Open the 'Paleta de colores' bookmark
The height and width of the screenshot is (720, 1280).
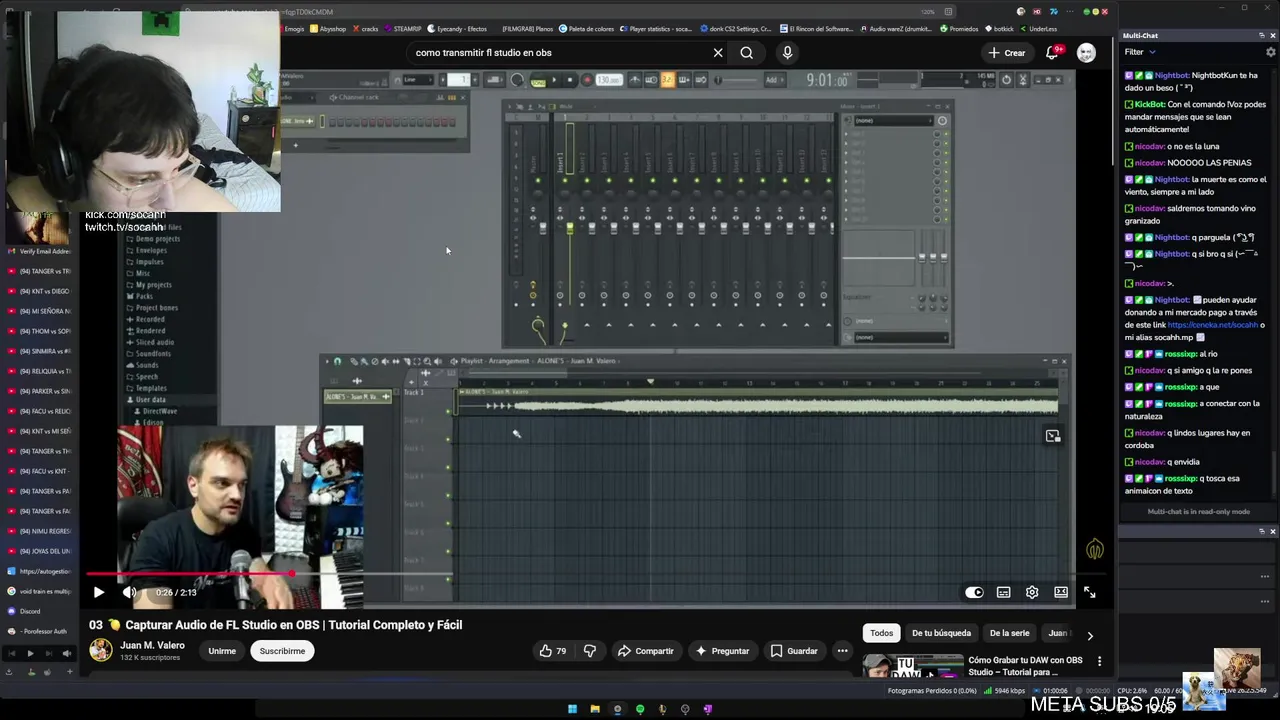pos(587,29)
